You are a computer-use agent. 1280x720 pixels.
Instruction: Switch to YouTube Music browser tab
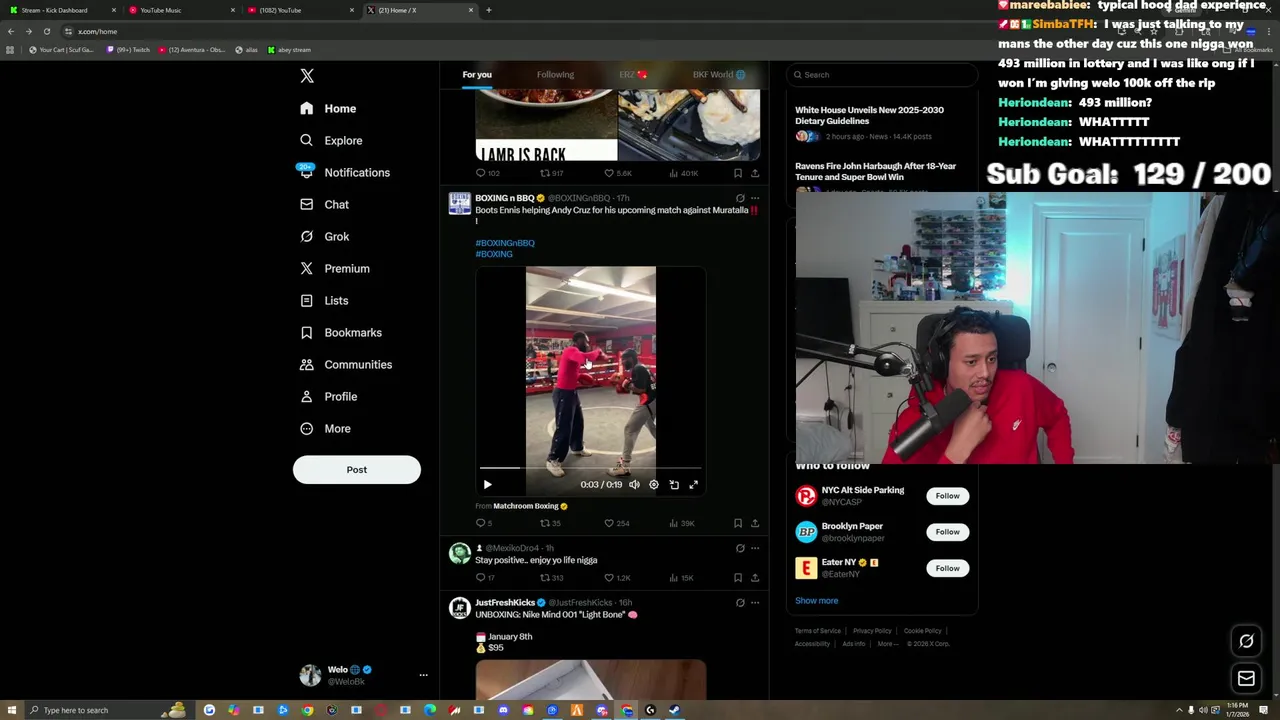pyautogui.click(x=180, y=10)
